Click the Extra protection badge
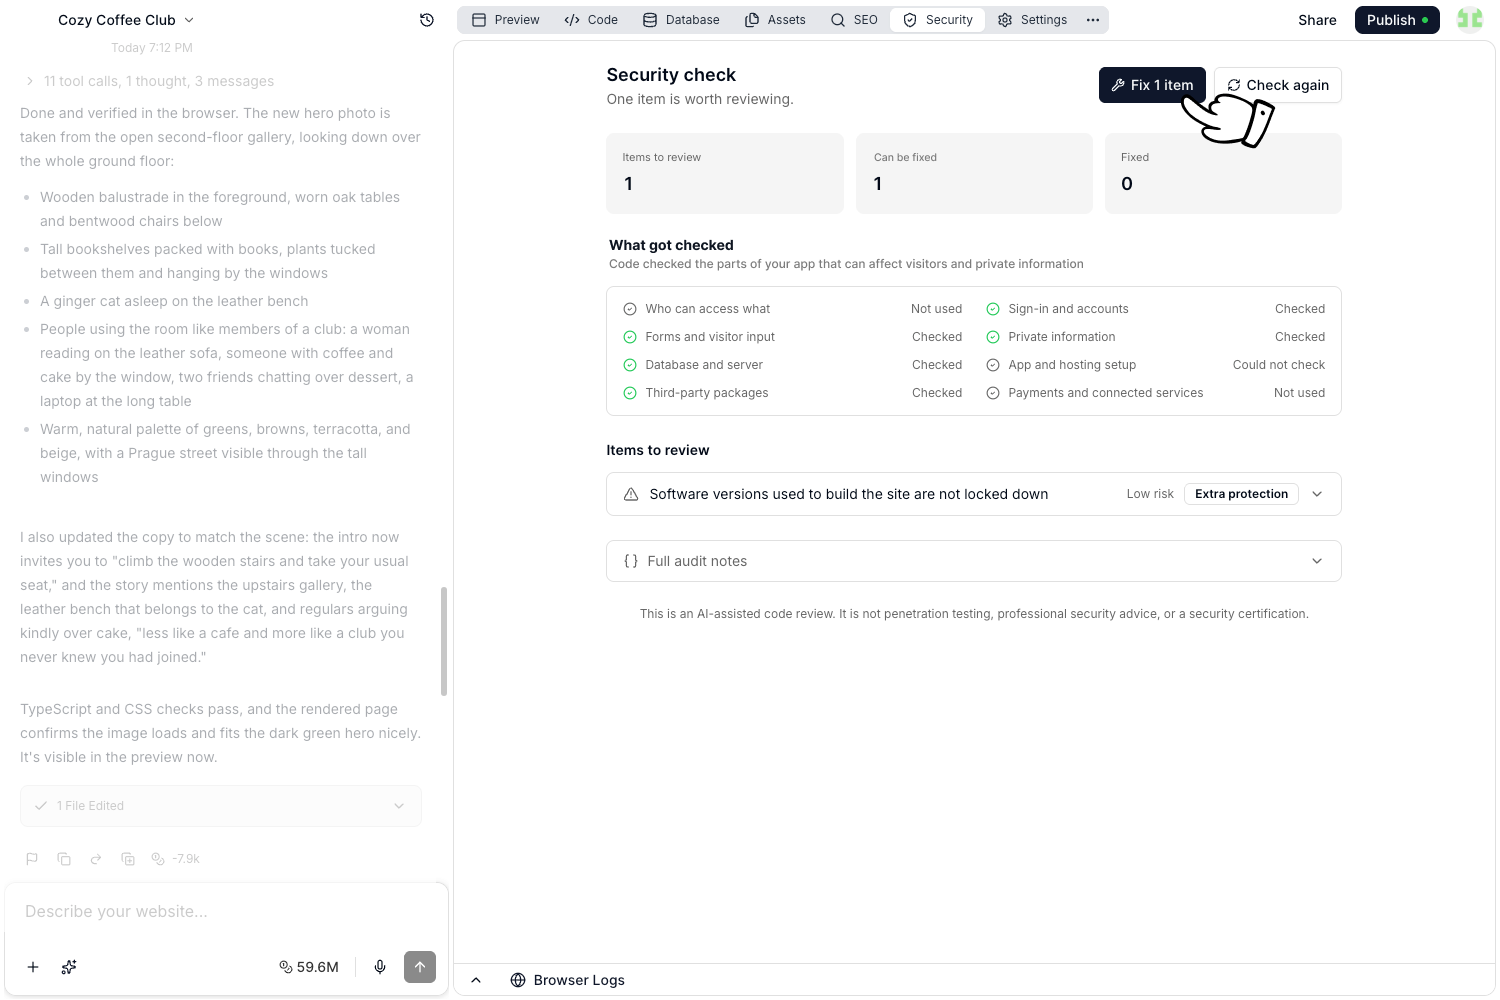 tap(1241, 494)
